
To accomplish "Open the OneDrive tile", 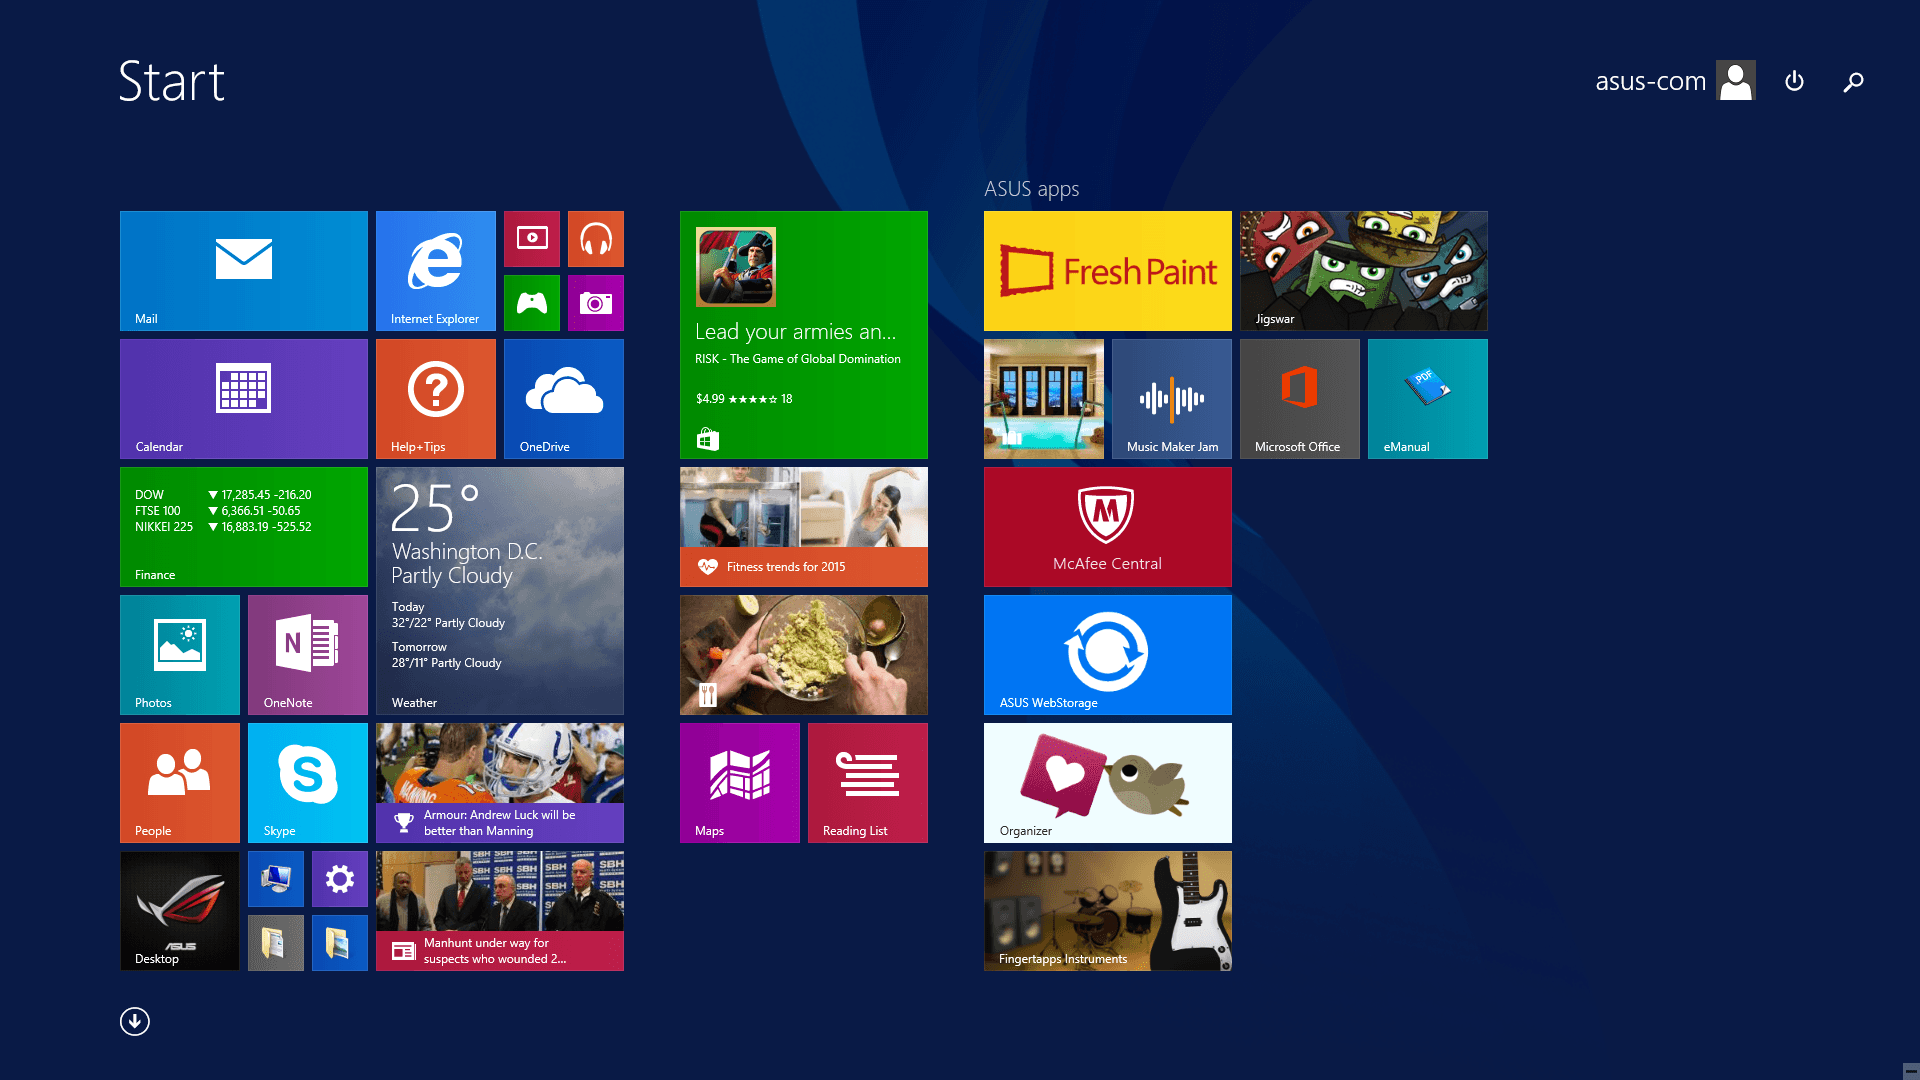I will [563, 398].
